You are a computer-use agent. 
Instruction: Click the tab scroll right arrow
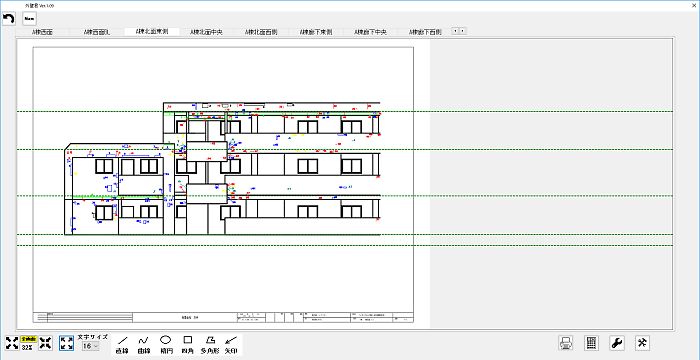coord(463,31)
